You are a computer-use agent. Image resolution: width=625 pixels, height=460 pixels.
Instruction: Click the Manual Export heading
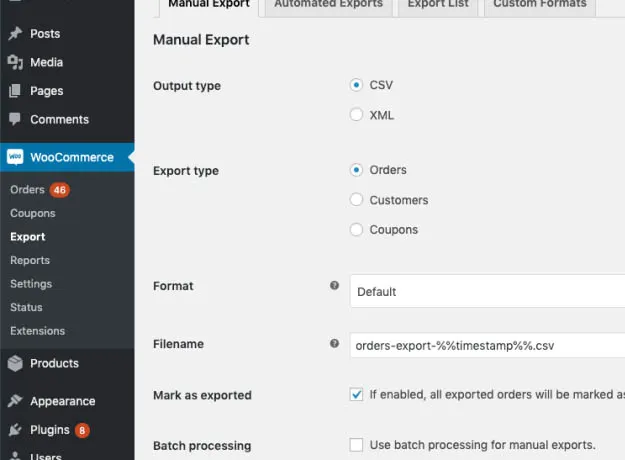(x=201, y=40)
